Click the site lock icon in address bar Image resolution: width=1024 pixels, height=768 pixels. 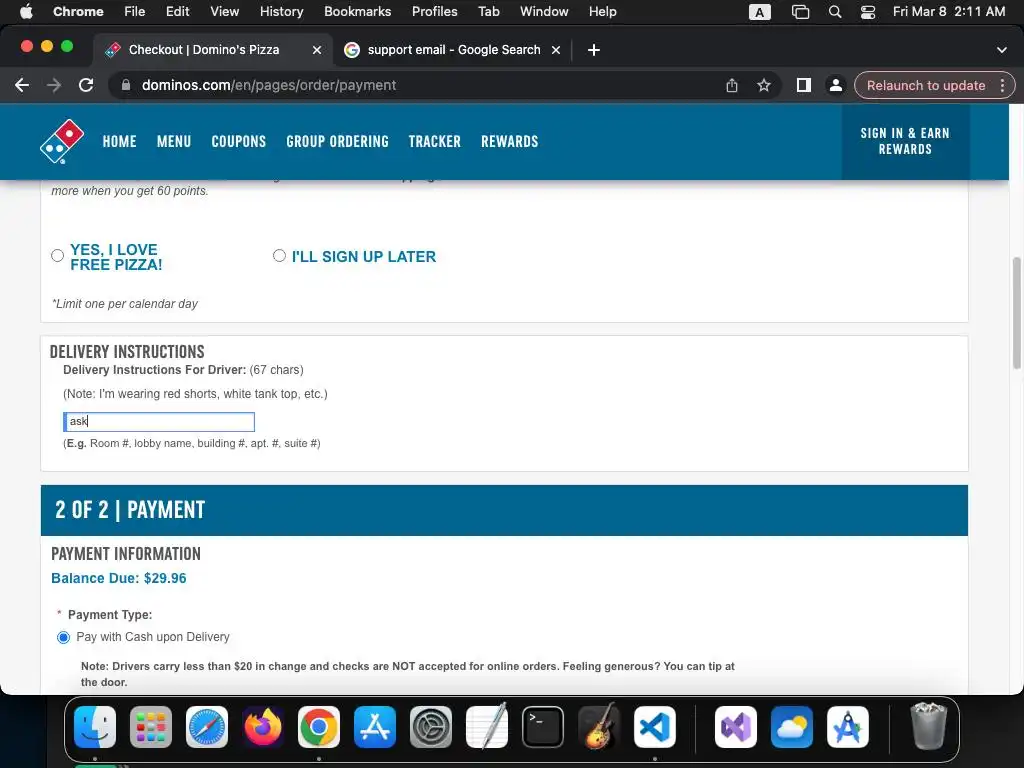[126, 86]
